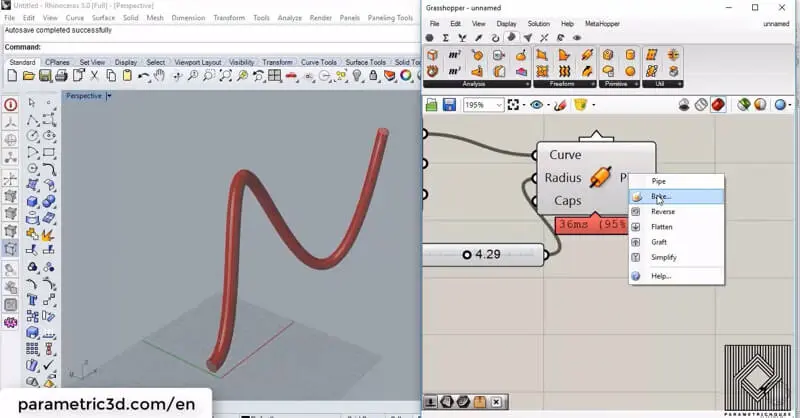Click the Pipe component icon on canvas
800x418 pixels.
(600, 178)
